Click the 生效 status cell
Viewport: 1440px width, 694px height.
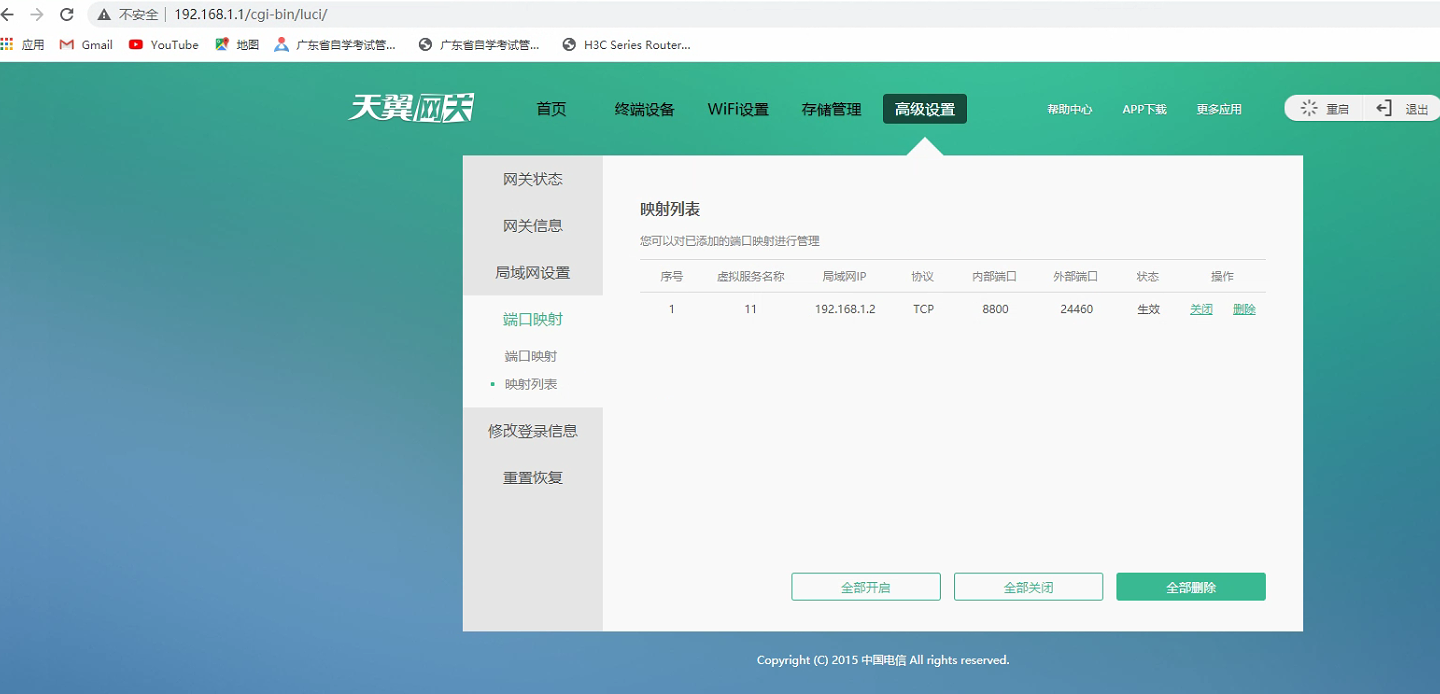pyautogui.click(x=1148, y=309)
